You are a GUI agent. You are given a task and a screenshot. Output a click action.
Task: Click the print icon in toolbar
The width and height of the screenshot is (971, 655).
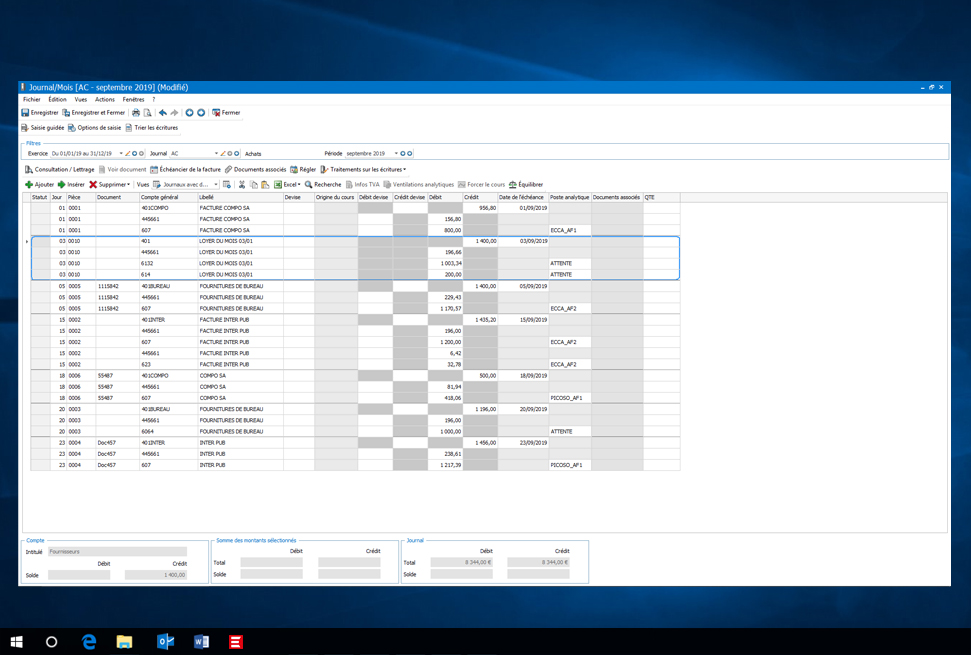(136, 113)
